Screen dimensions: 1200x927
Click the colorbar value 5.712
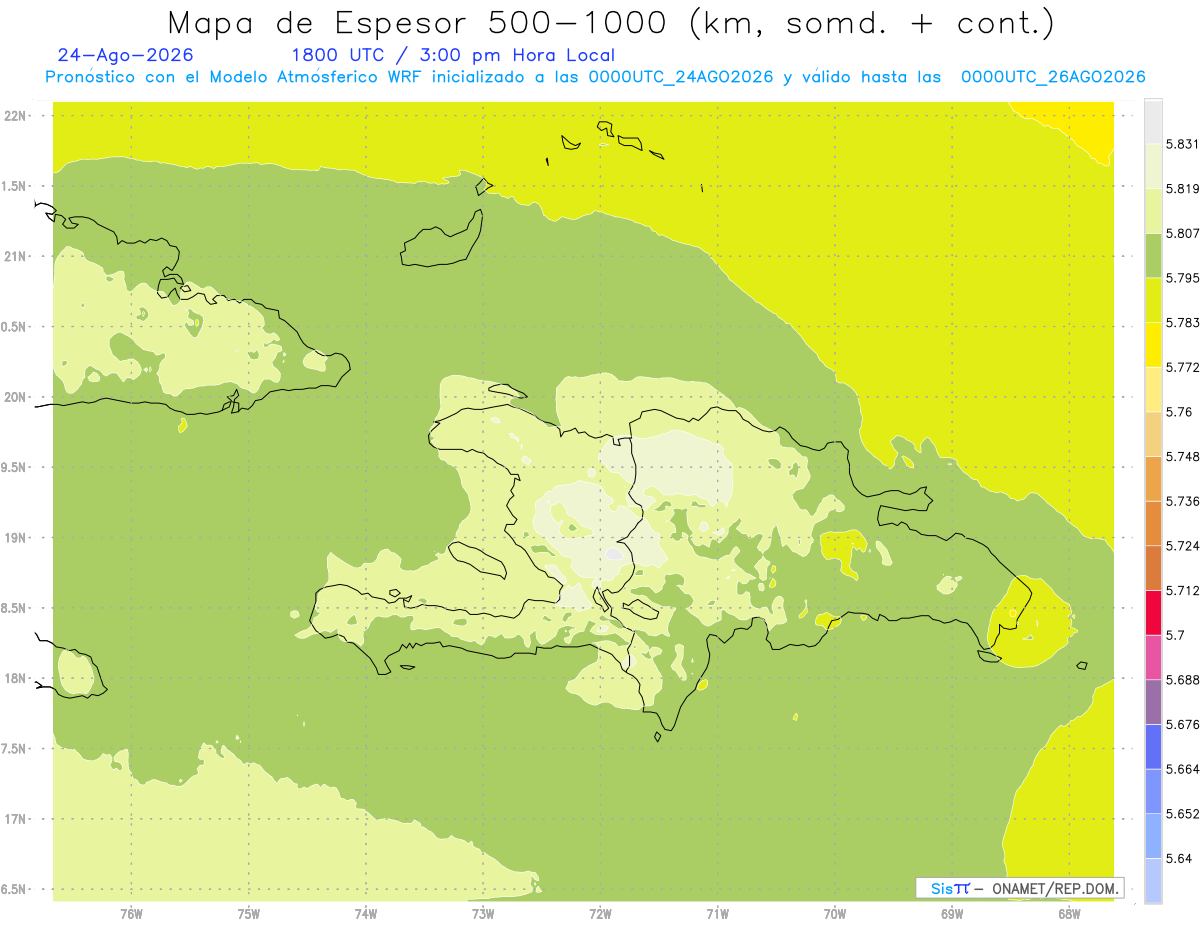click(x=1182, y=591)
